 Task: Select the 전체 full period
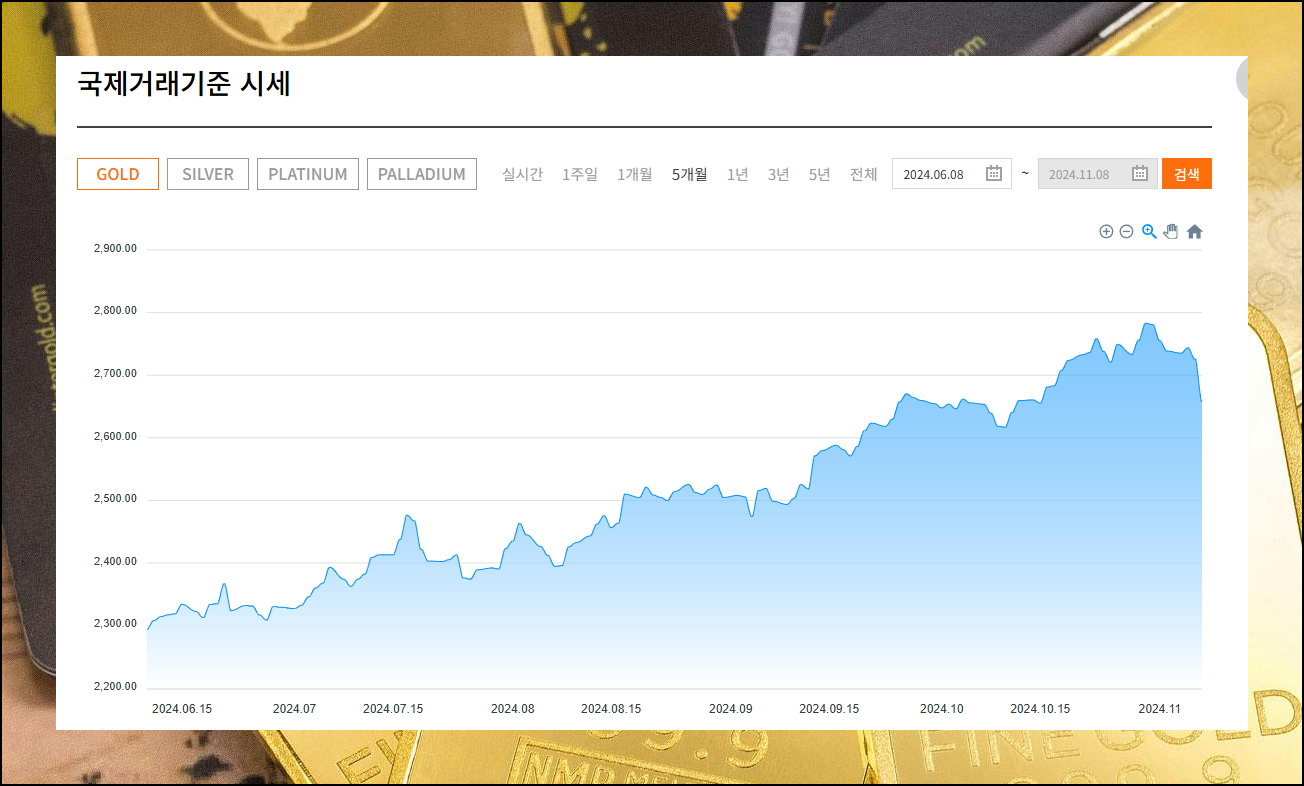pyautogui.click(x=864, y=174)
